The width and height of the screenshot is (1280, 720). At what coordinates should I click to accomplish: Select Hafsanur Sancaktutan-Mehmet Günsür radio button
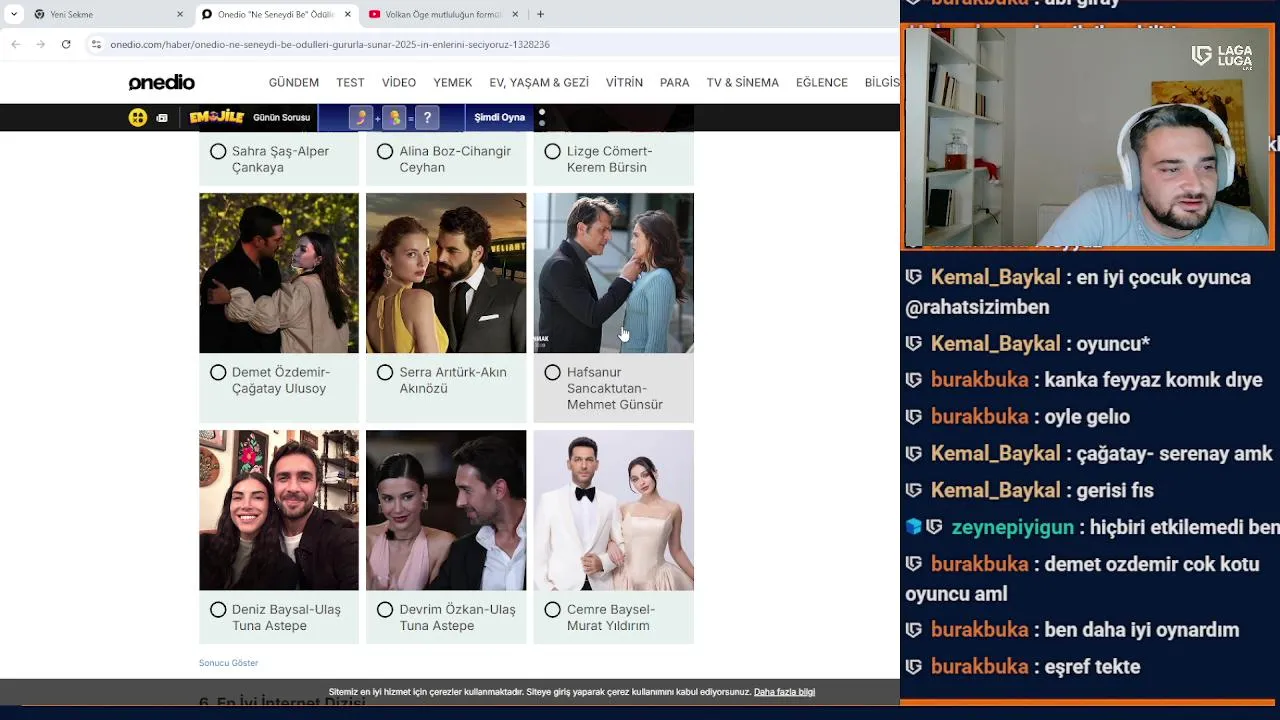(x=552, y=373)
